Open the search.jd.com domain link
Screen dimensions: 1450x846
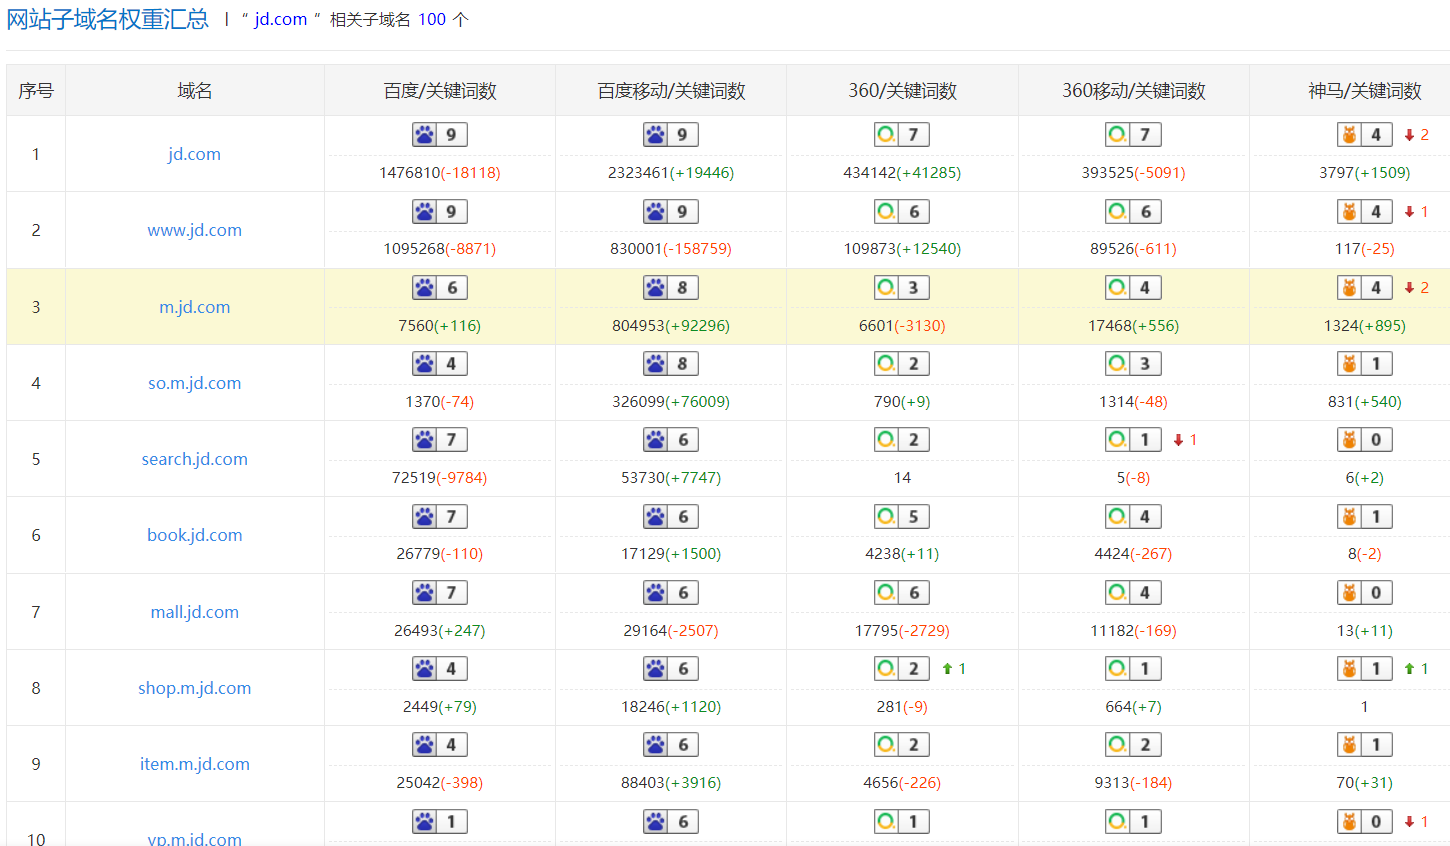[x=194, y=459]
